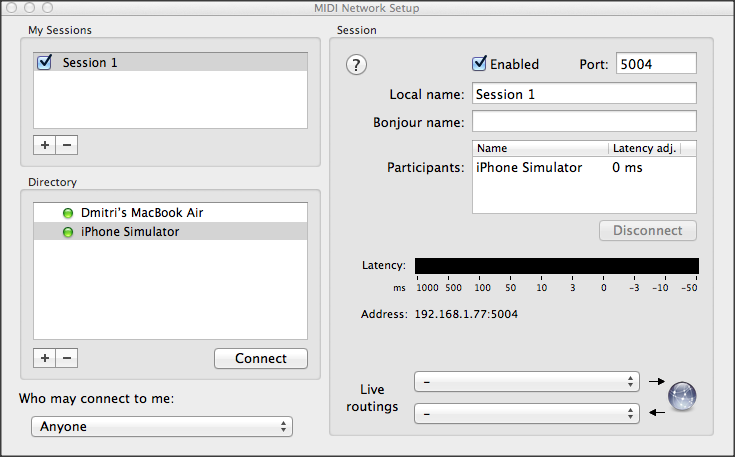The image size is (735, 457).
Task: Open the lower Live routings dropdown
Action: 526,412
